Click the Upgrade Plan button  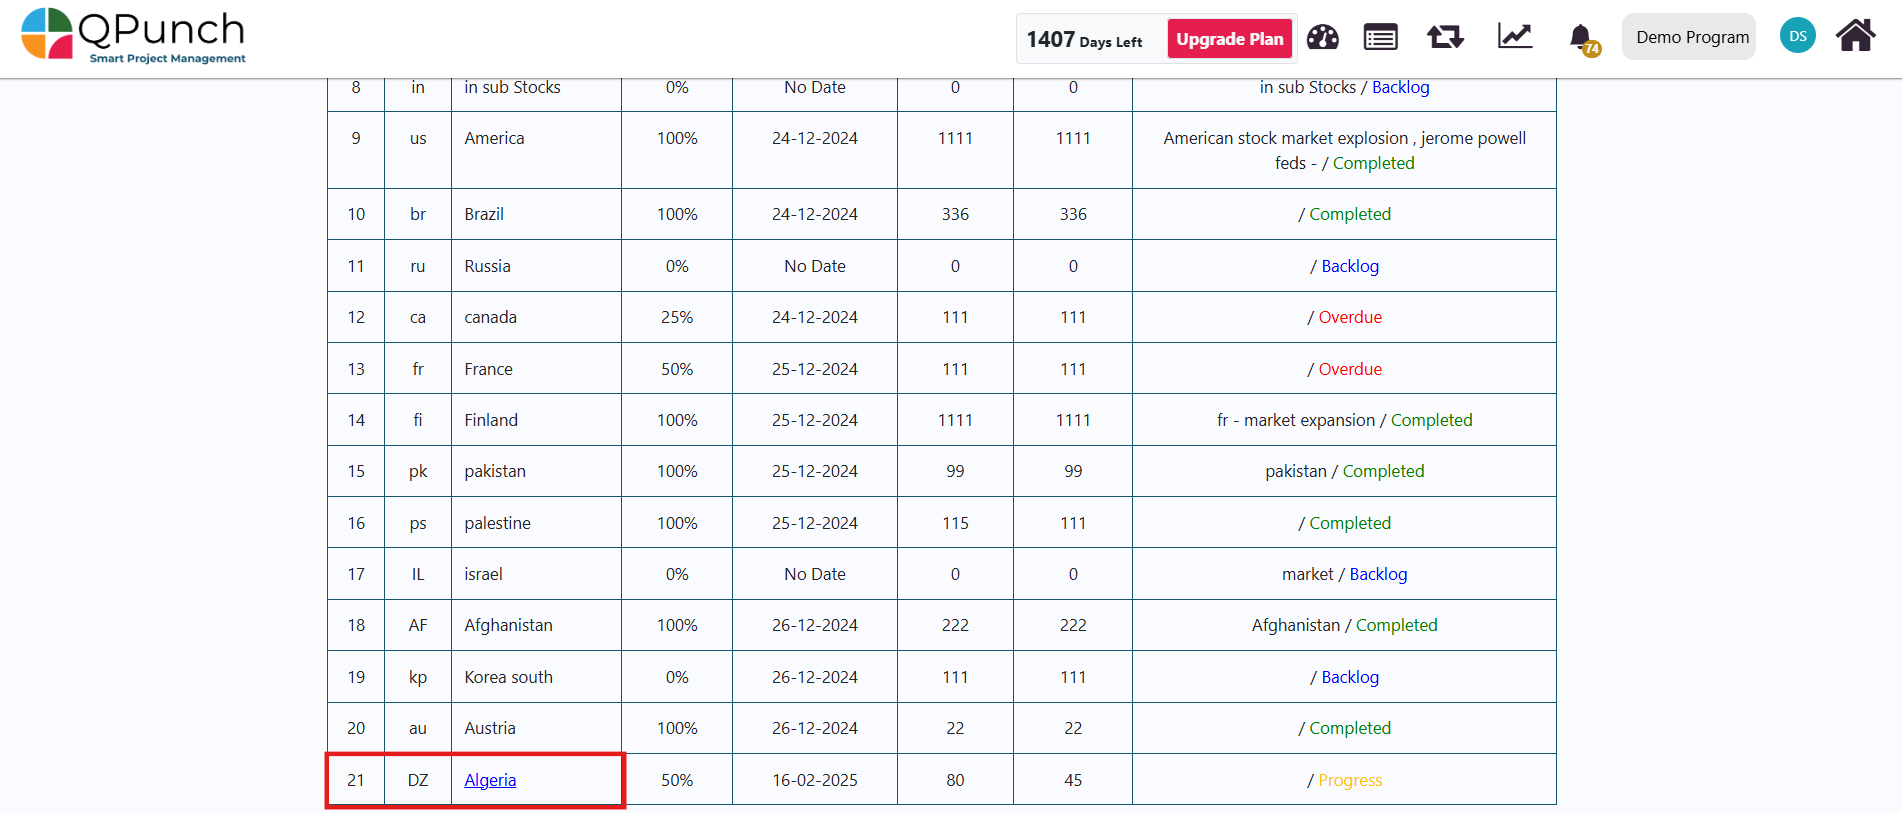pos(1229,39)
